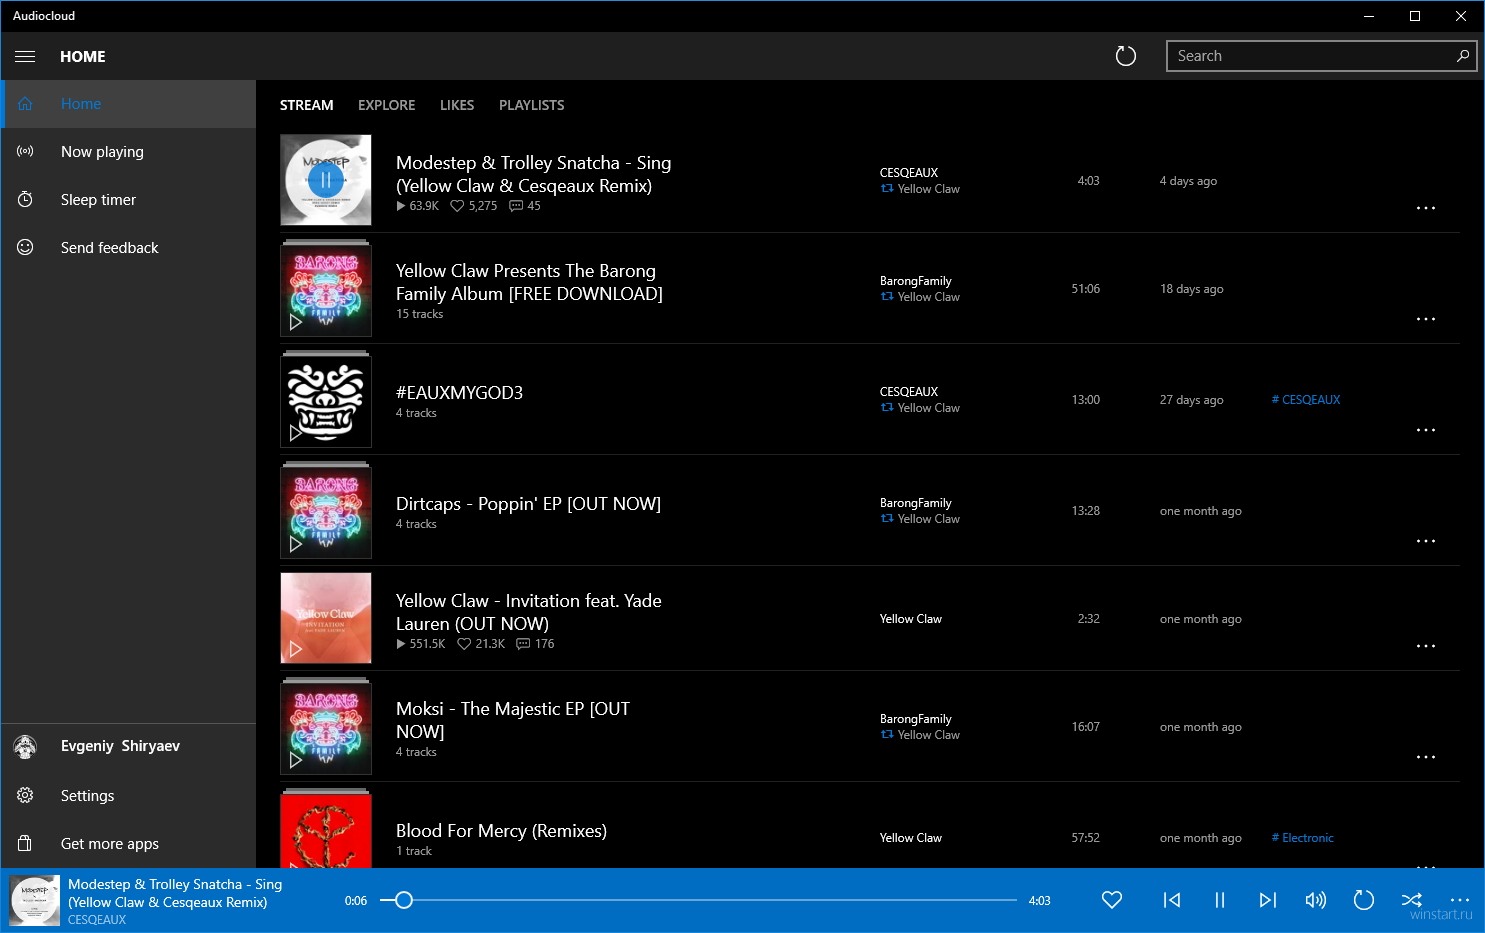Open Settings in the sidebar
This screenshot has width=1485, height=933.
(x=128, y=796)
